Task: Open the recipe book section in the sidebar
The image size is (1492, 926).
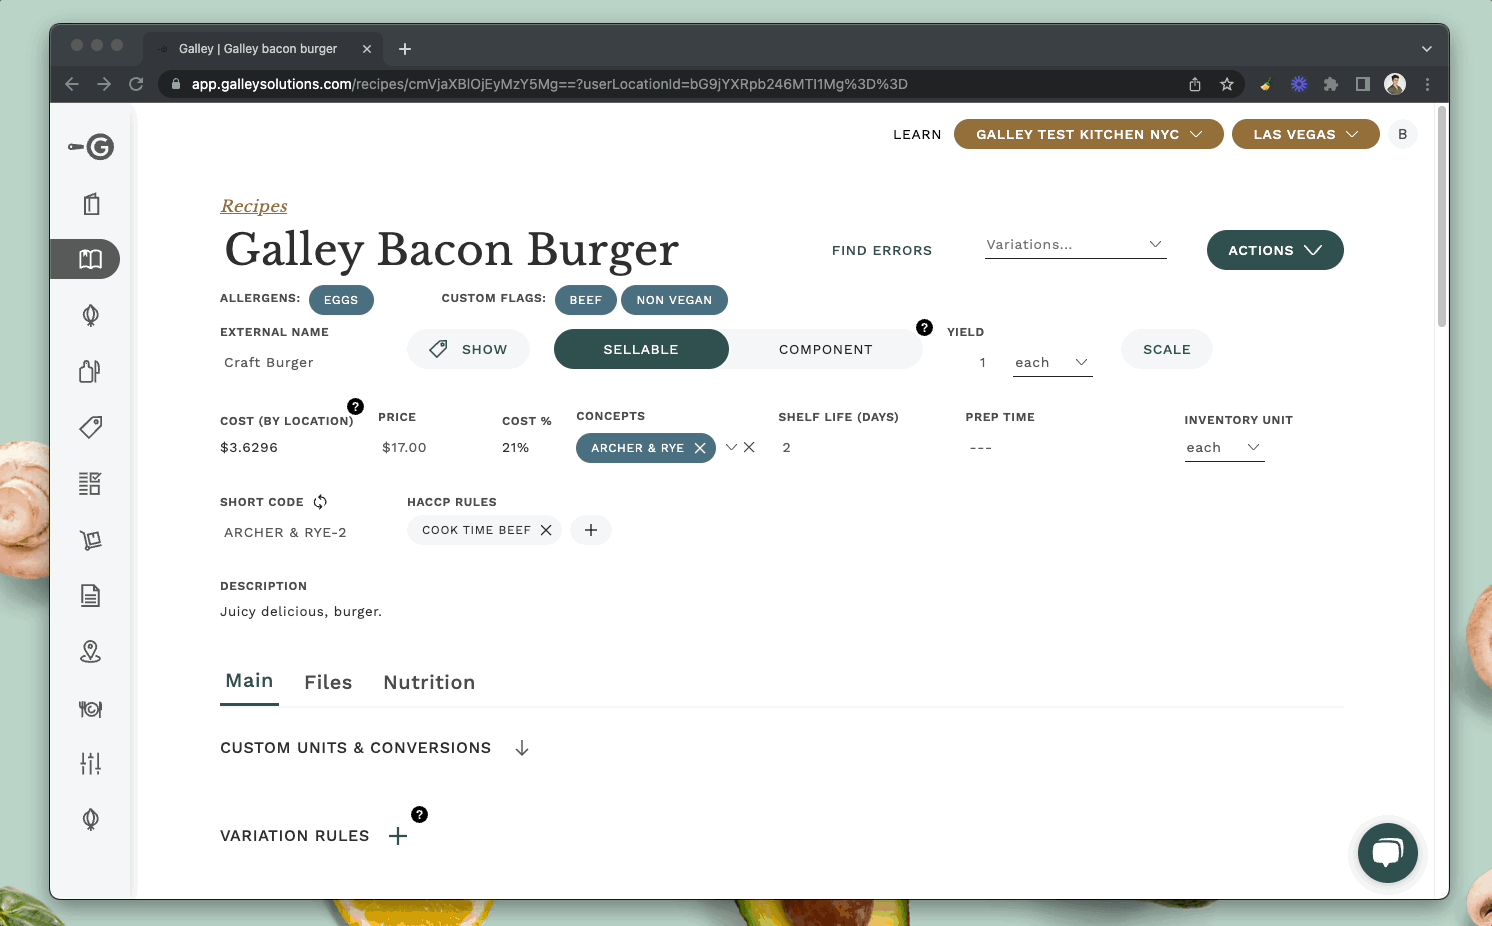Action: pos(90,258)
